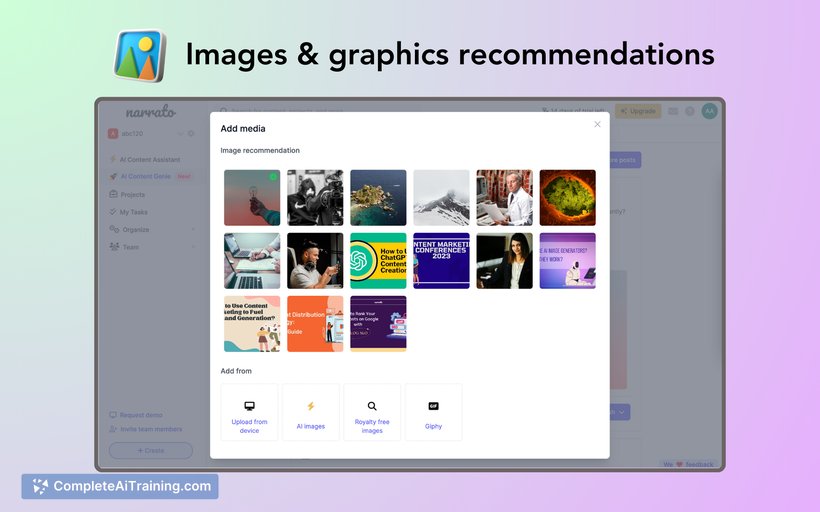Click the Team people icon
The height and width of the screenshot is (512, 820).
pyautogui.click(x=114, y=247)
